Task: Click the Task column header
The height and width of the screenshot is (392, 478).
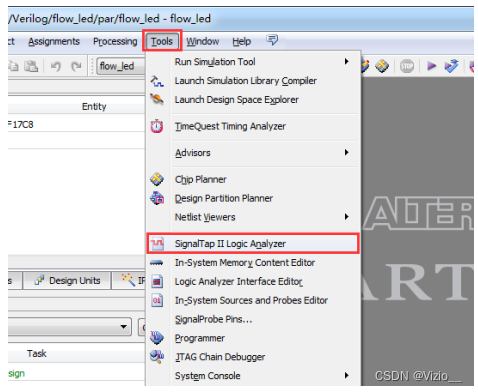Action: [37, 353]
